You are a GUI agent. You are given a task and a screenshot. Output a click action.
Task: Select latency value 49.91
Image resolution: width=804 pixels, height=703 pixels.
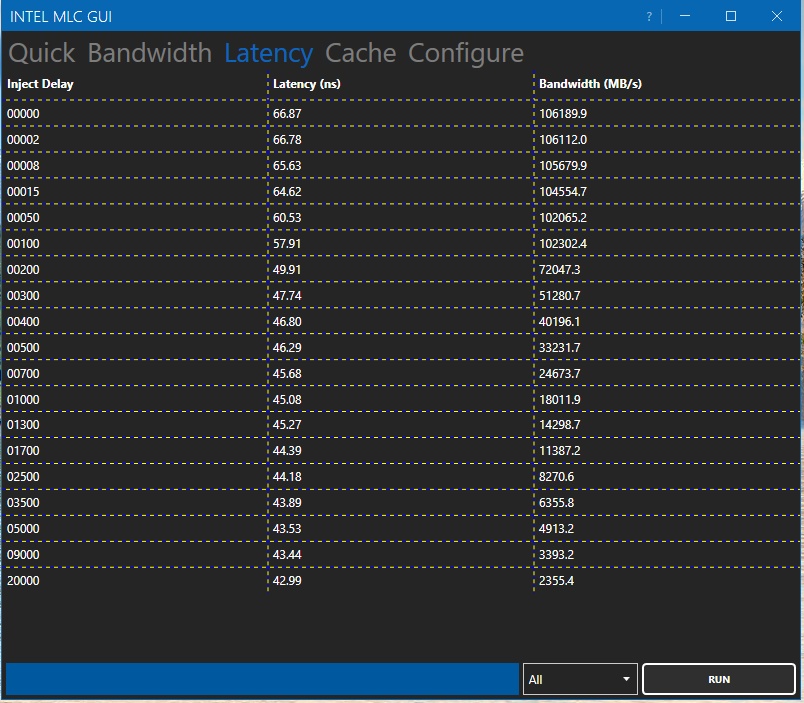287,270
